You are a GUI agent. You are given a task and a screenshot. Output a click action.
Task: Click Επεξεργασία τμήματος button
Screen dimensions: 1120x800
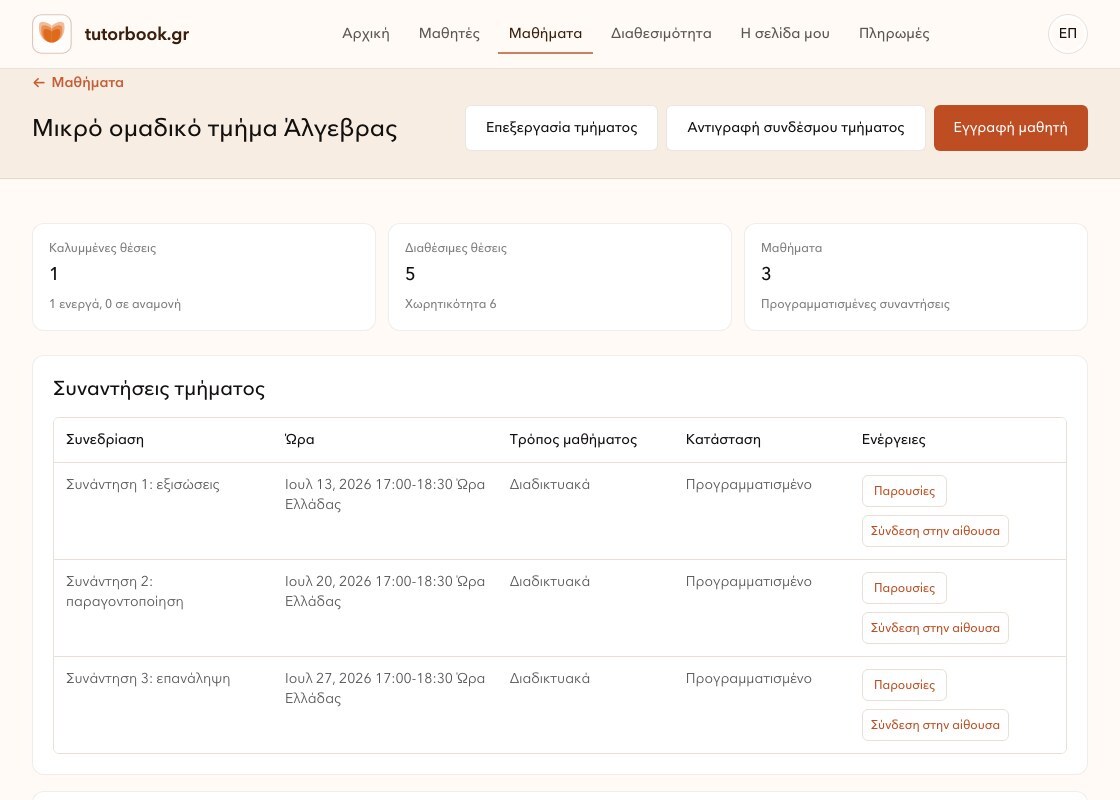click(561, 128)
